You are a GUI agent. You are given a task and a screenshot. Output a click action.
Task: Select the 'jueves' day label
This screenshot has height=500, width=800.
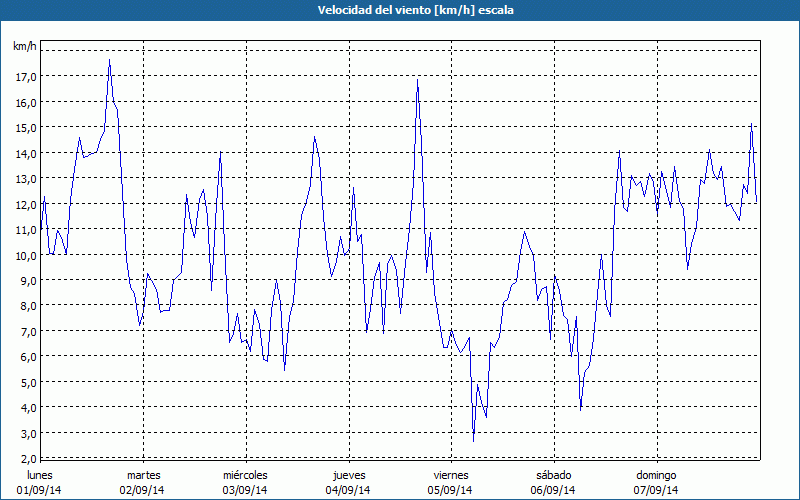click(348, 475)
